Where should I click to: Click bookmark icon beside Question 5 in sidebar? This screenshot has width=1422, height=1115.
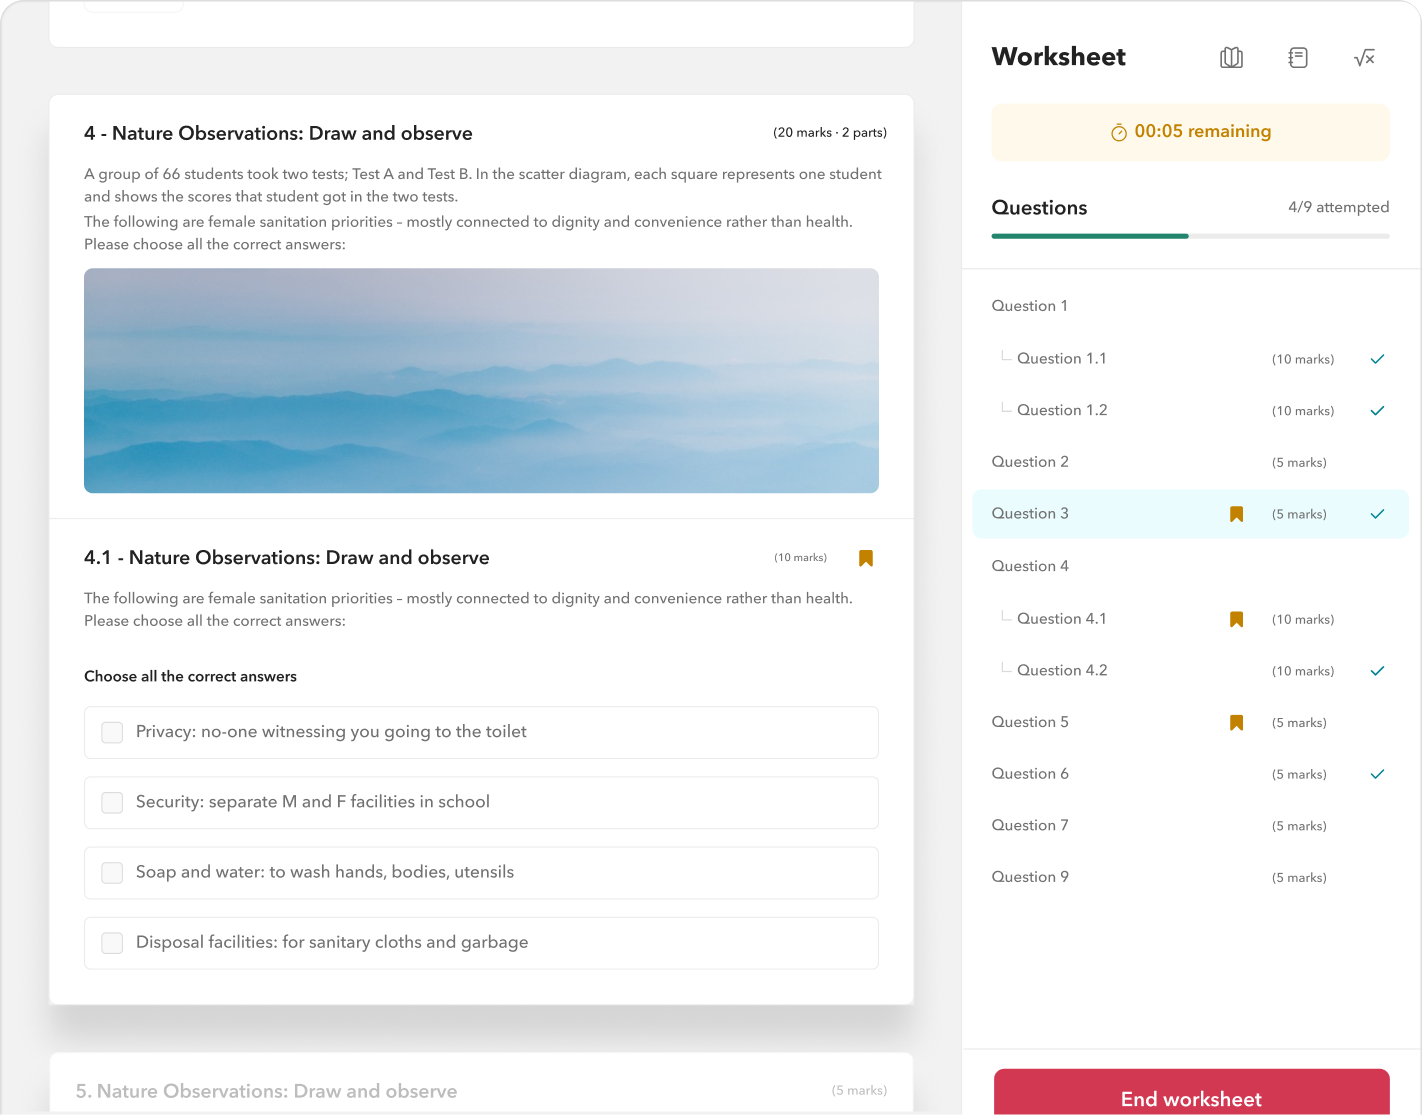point(1236,723)
